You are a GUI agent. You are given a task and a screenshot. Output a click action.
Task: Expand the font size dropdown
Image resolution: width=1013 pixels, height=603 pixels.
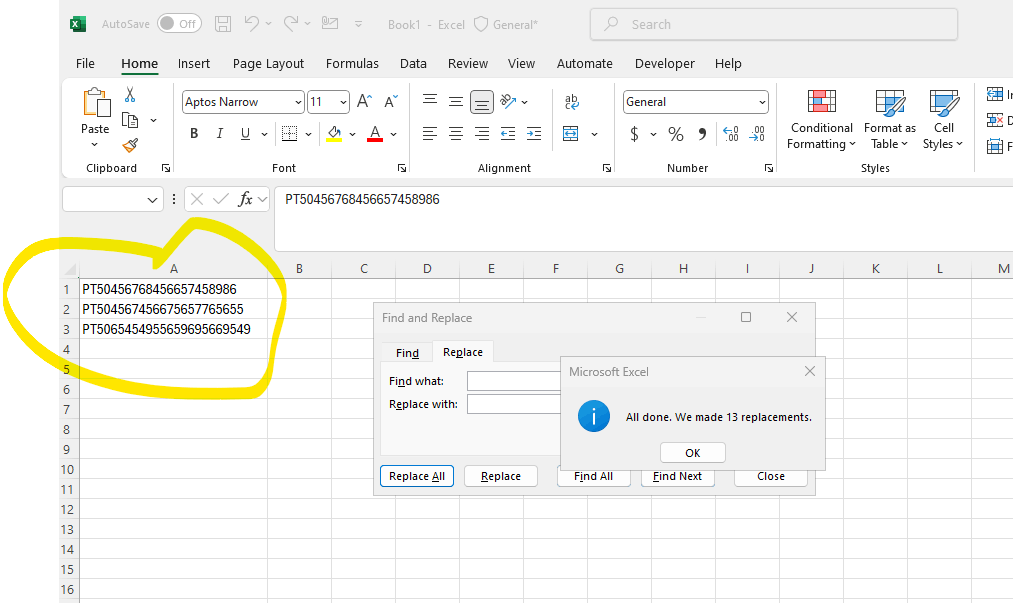pyautogui.click(x=343, y=102)
